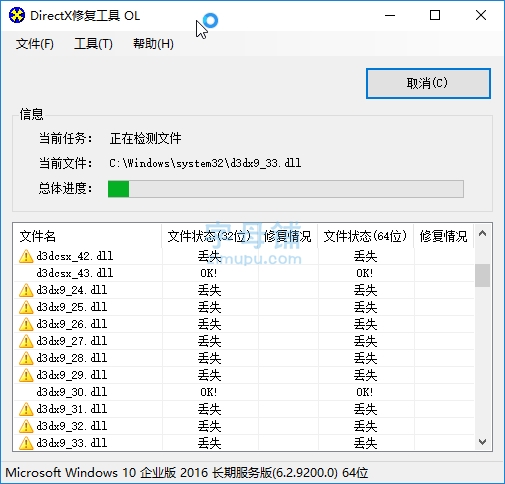The height and width of the screenshot is (484, 505).
Task: Select the d3dx9_25.dll file name
Action: tap(72, 307)
